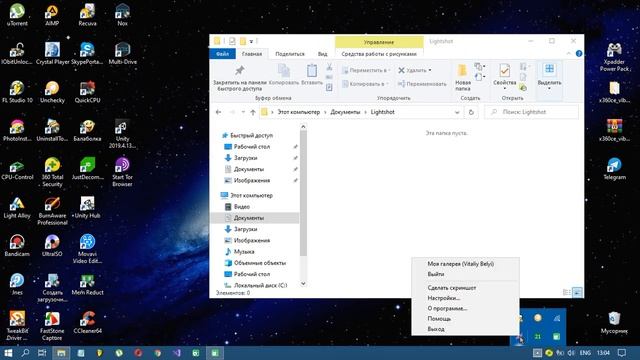The image size is (640, 360).
Task: Open Start Tor Browser shortcut
Action: [122, 172]
